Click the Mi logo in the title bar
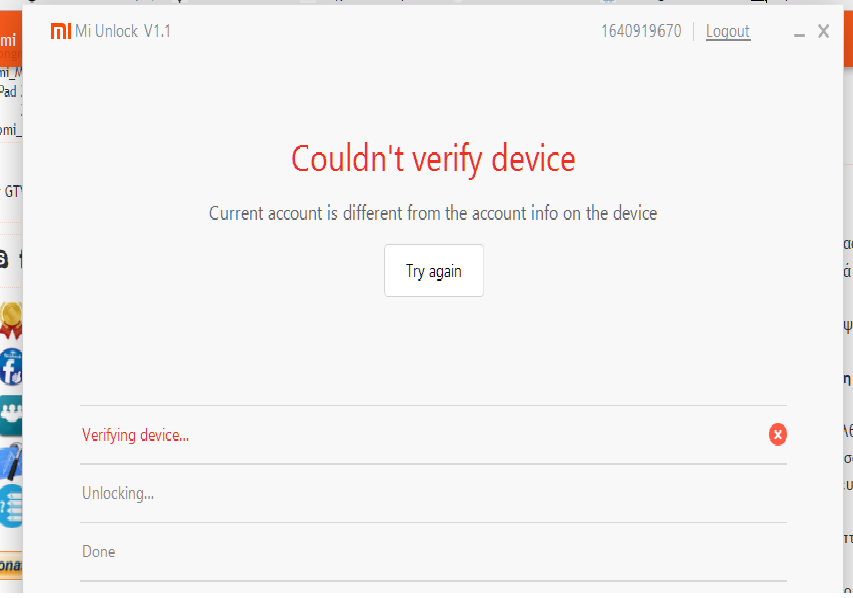 click(x=61, y=31)
